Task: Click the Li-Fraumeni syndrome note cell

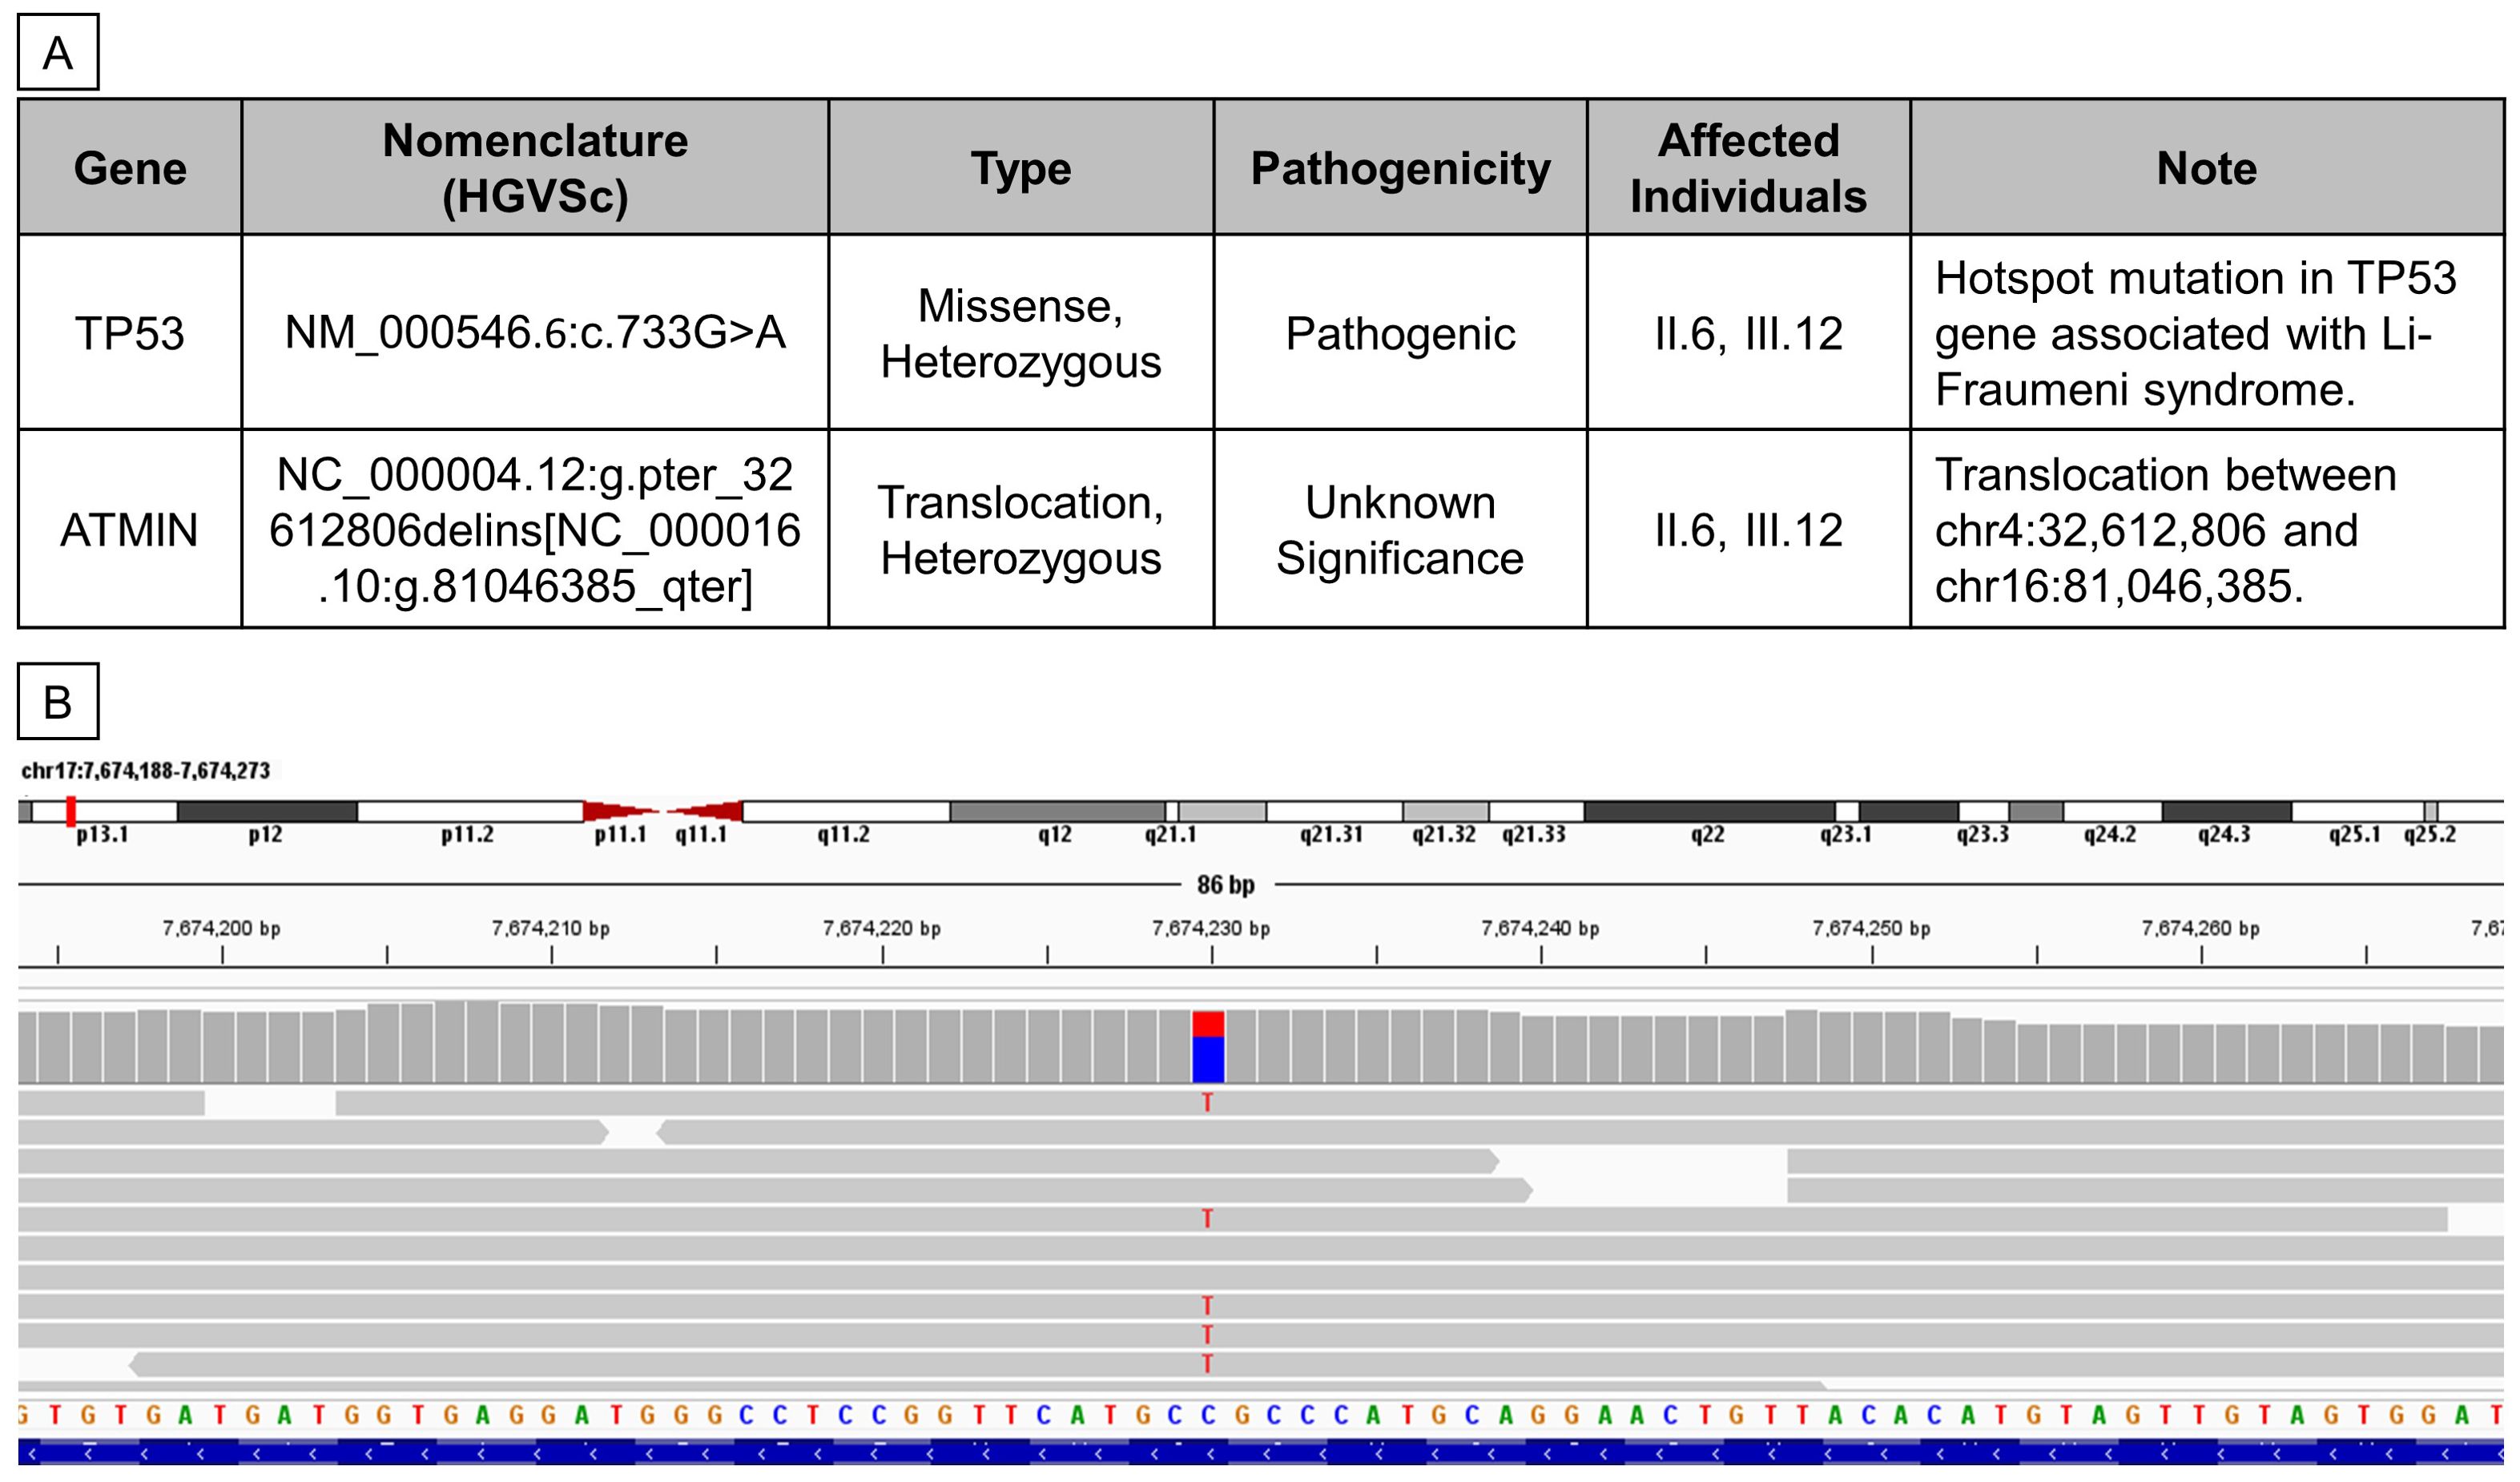Action: coord(2207,333)
